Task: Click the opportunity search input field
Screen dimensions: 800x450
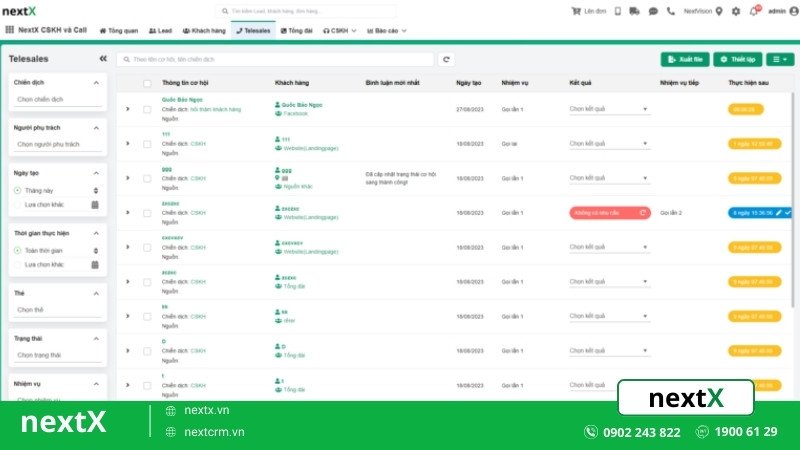Action: (x=276, y=59)
